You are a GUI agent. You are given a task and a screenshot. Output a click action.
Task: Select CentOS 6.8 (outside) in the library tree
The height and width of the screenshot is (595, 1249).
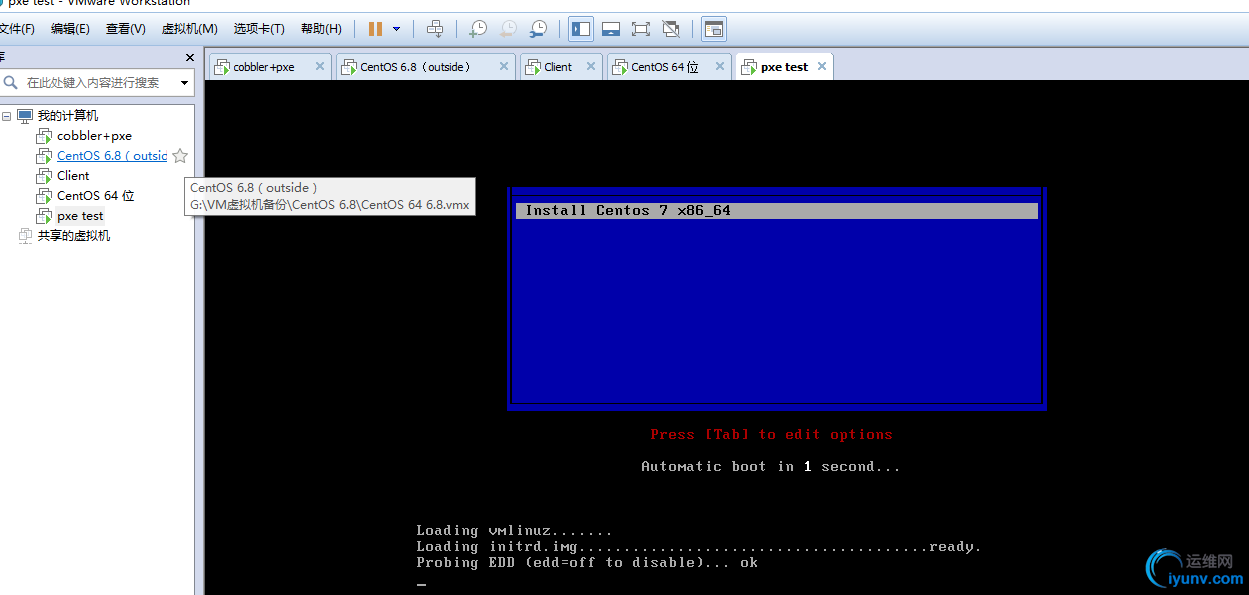[112, 156]
